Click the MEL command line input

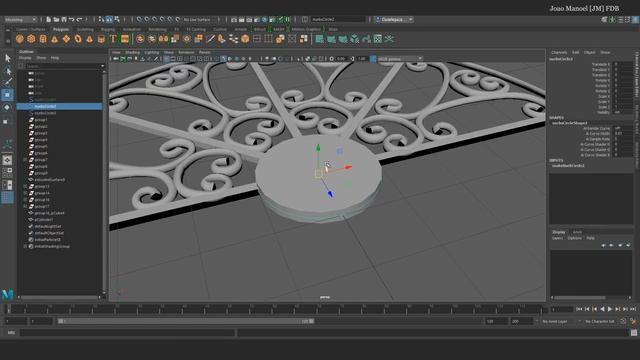click(127, 333)
